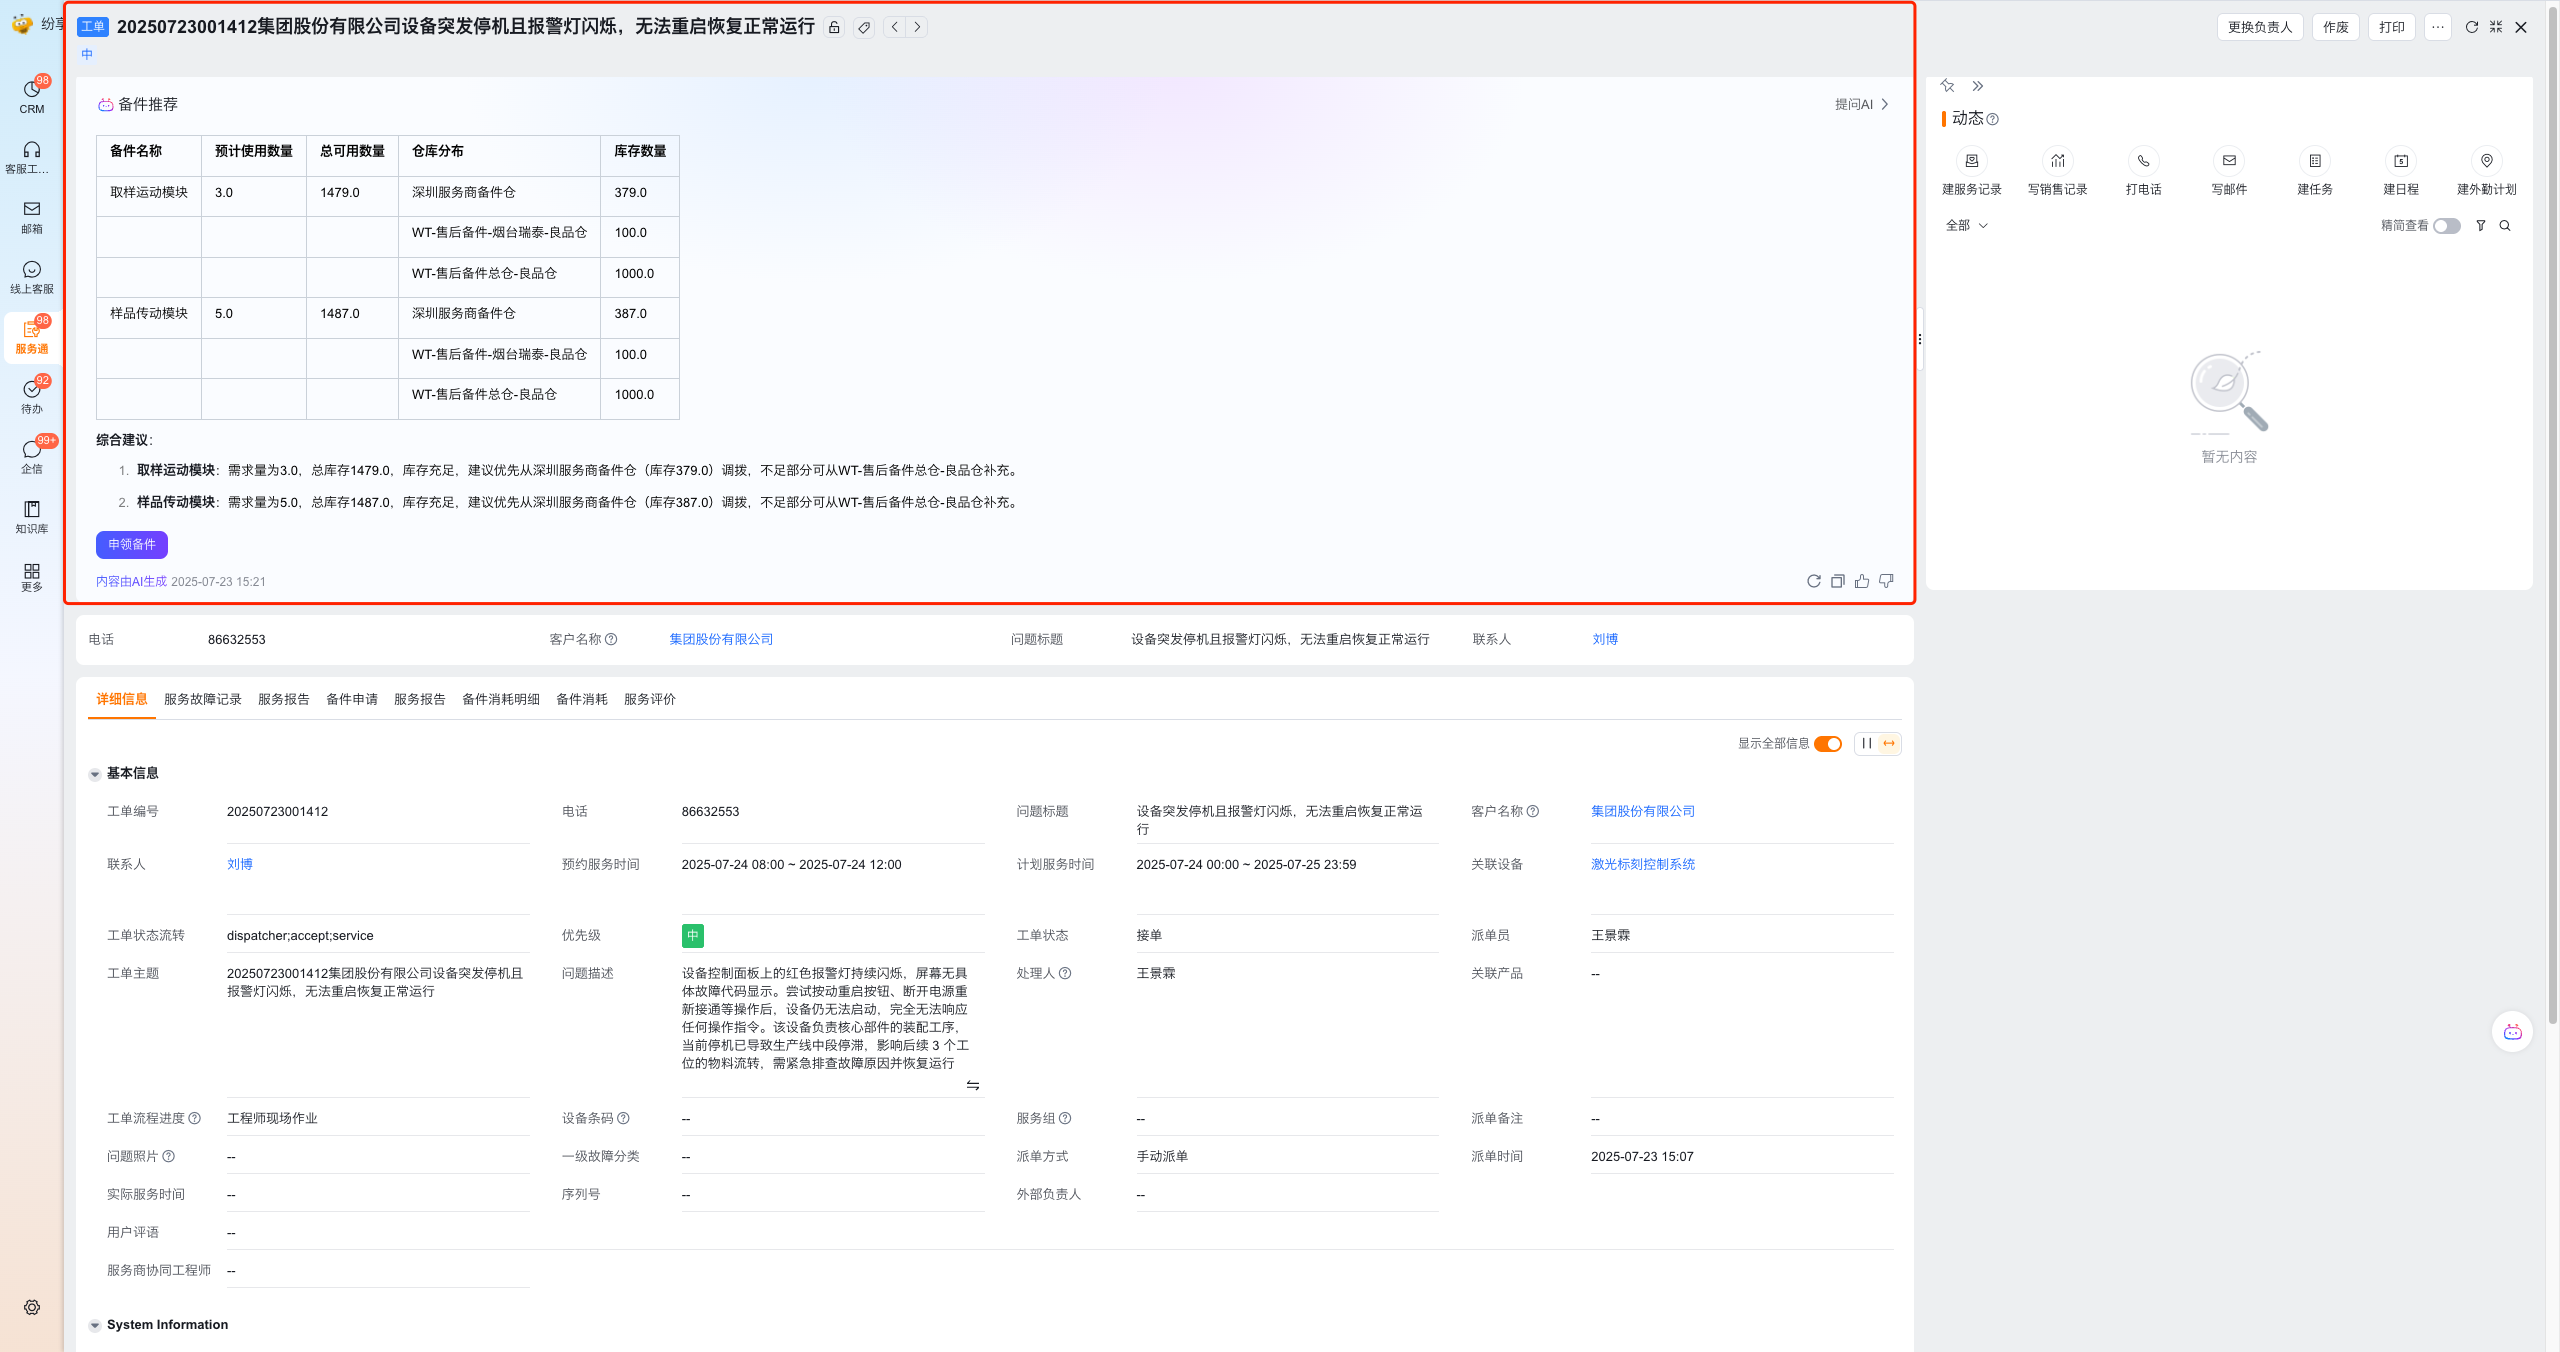Image resolution: width=2560 pixels, height=1352 pixels.
Task: Click the 申领备件 button
Action: click(x=131, y=545)
